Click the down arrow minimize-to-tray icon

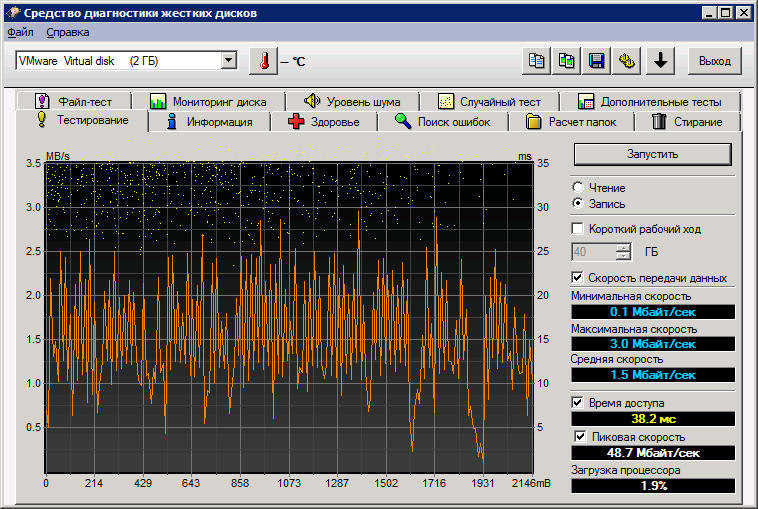click(x=659, y=61)
